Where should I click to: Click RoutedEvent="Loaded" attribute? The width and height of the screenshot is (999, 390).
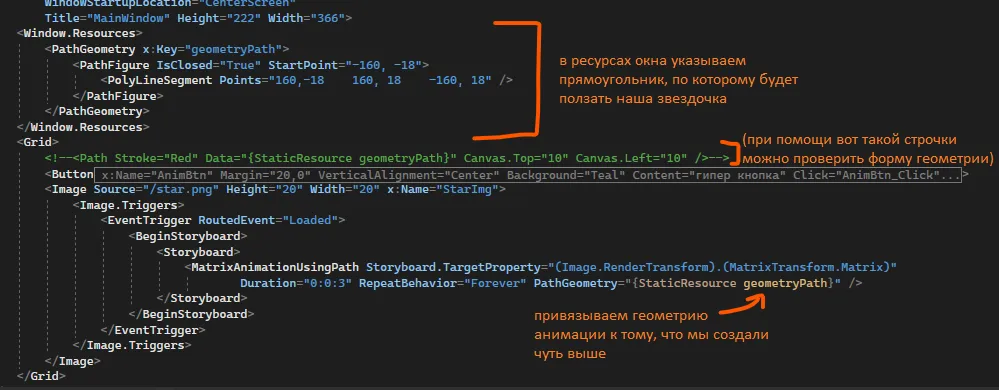pos(268,220)
